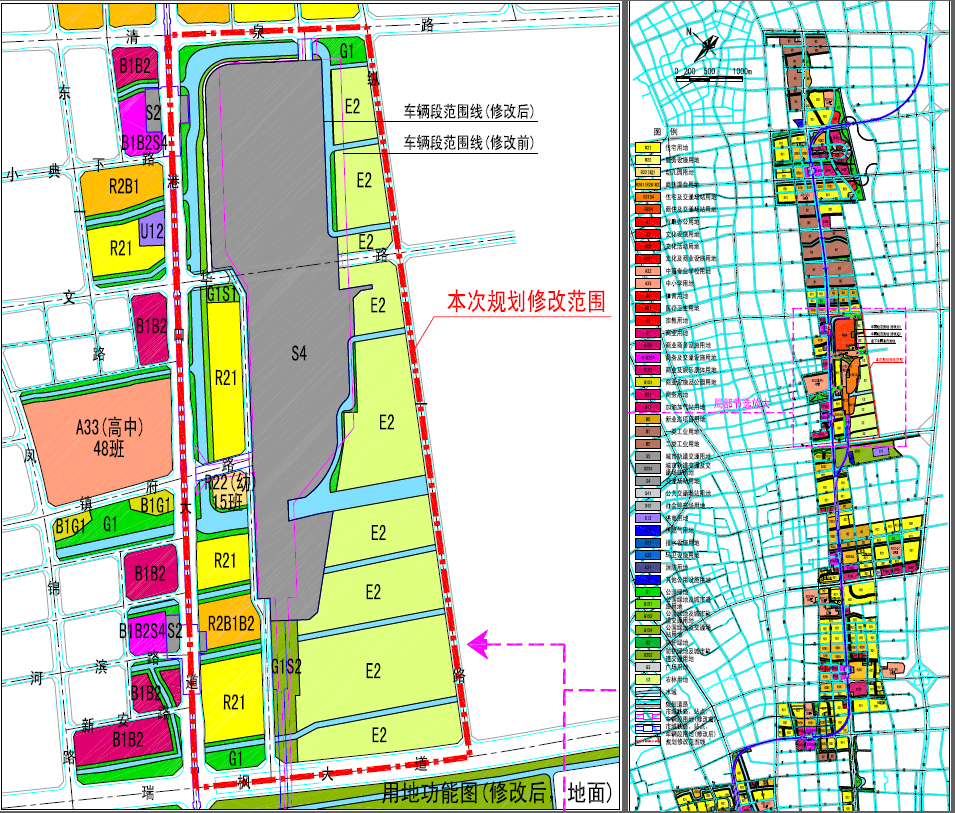
Task: Select the orange R2B1 parcel
Action: [x=125, y=186]
